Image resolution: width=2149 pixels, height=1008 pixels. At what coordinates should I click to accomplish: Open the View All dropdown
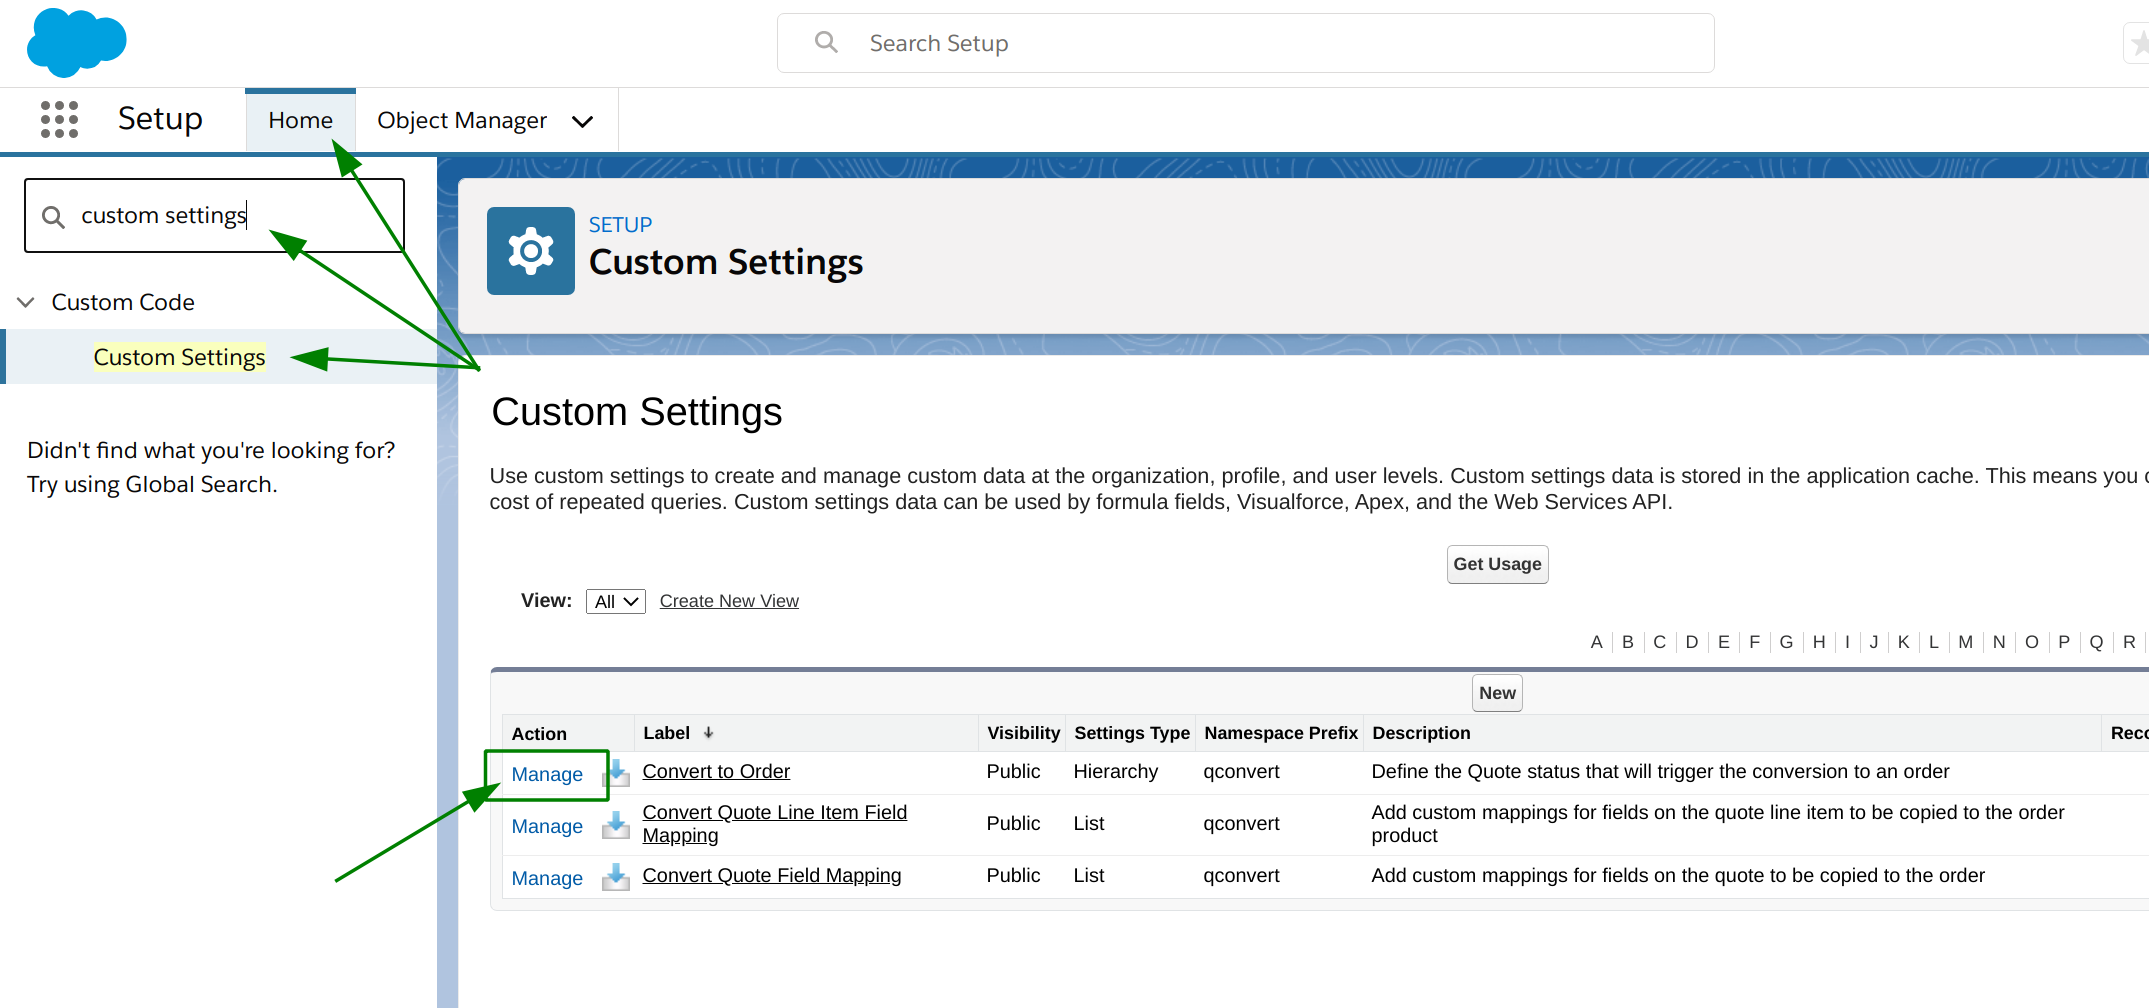point(616,601)
